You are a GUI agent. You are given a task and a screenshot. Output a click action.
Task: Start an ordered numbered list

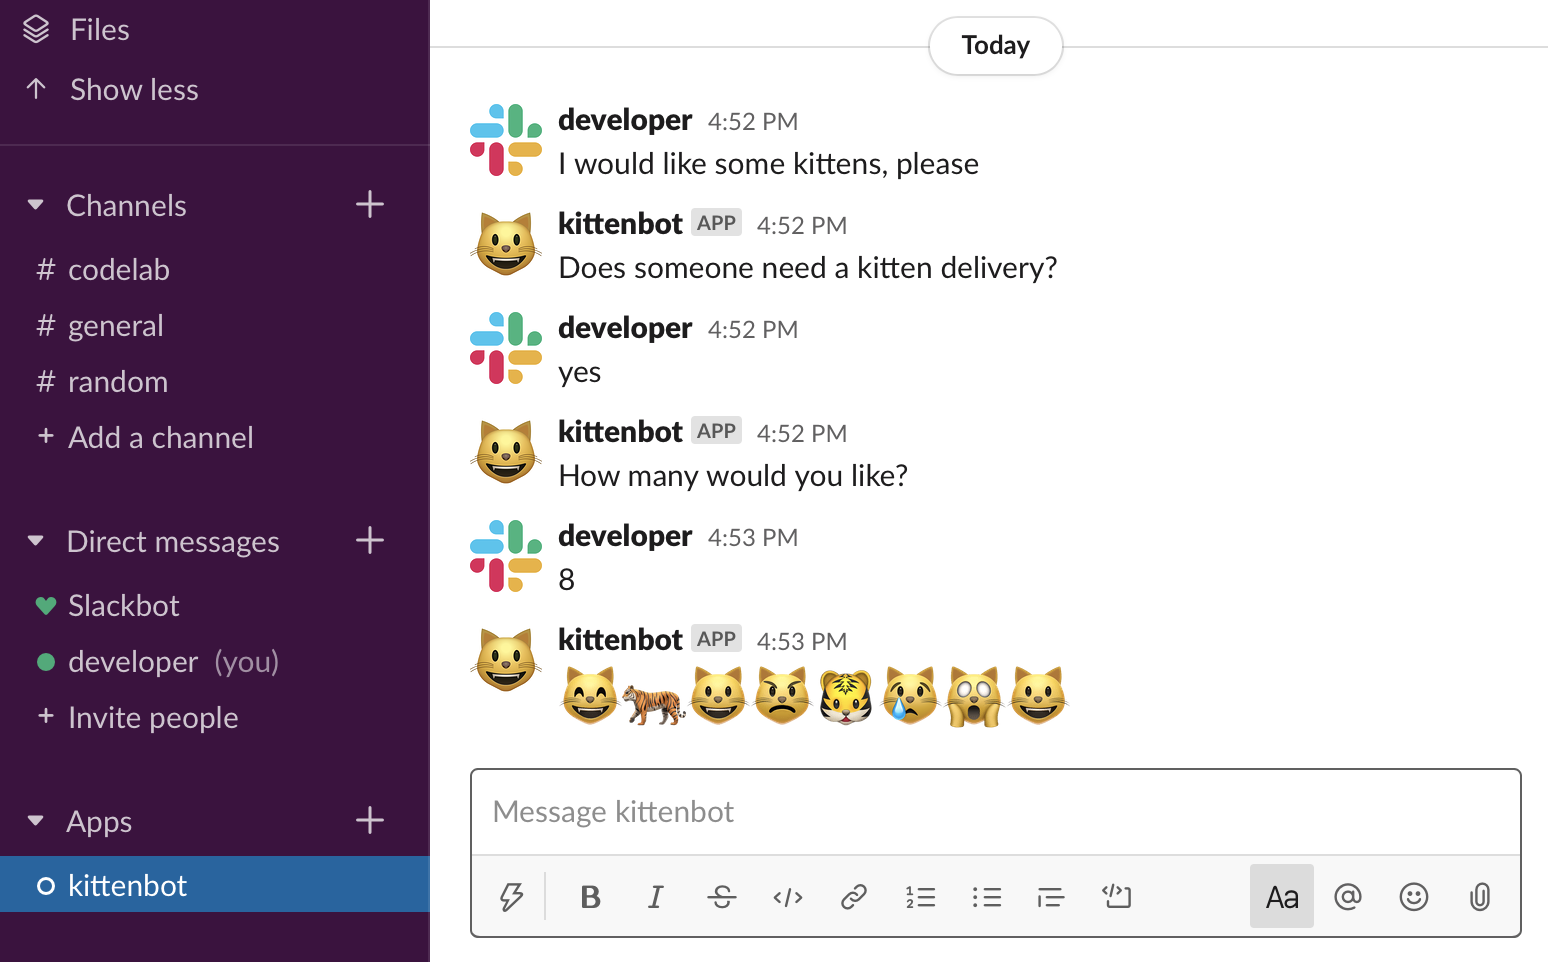tap(920, 897)
